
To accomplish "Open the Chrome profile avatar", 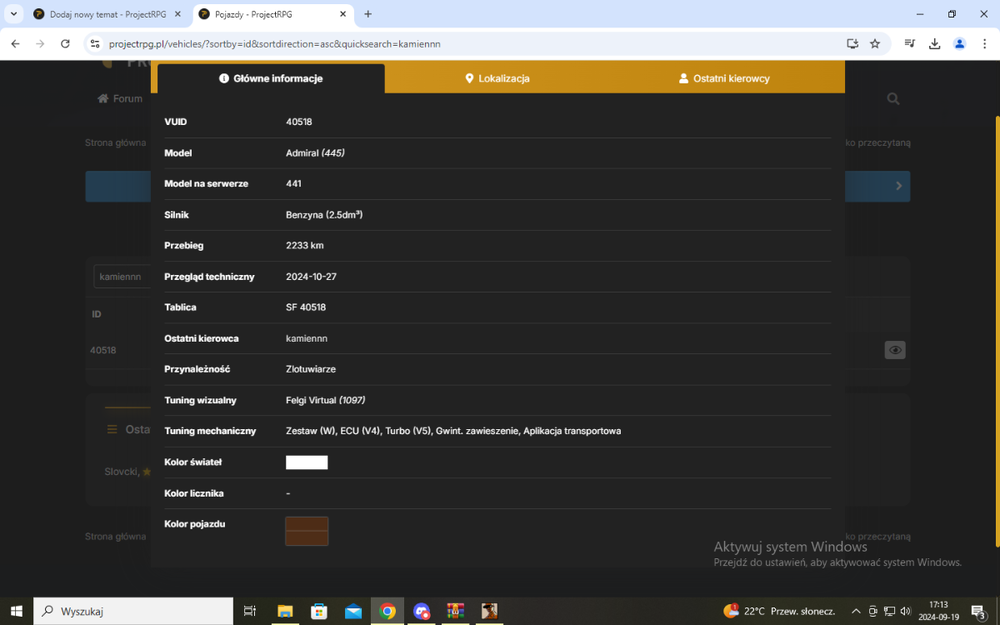I will (x=959, y=43).
